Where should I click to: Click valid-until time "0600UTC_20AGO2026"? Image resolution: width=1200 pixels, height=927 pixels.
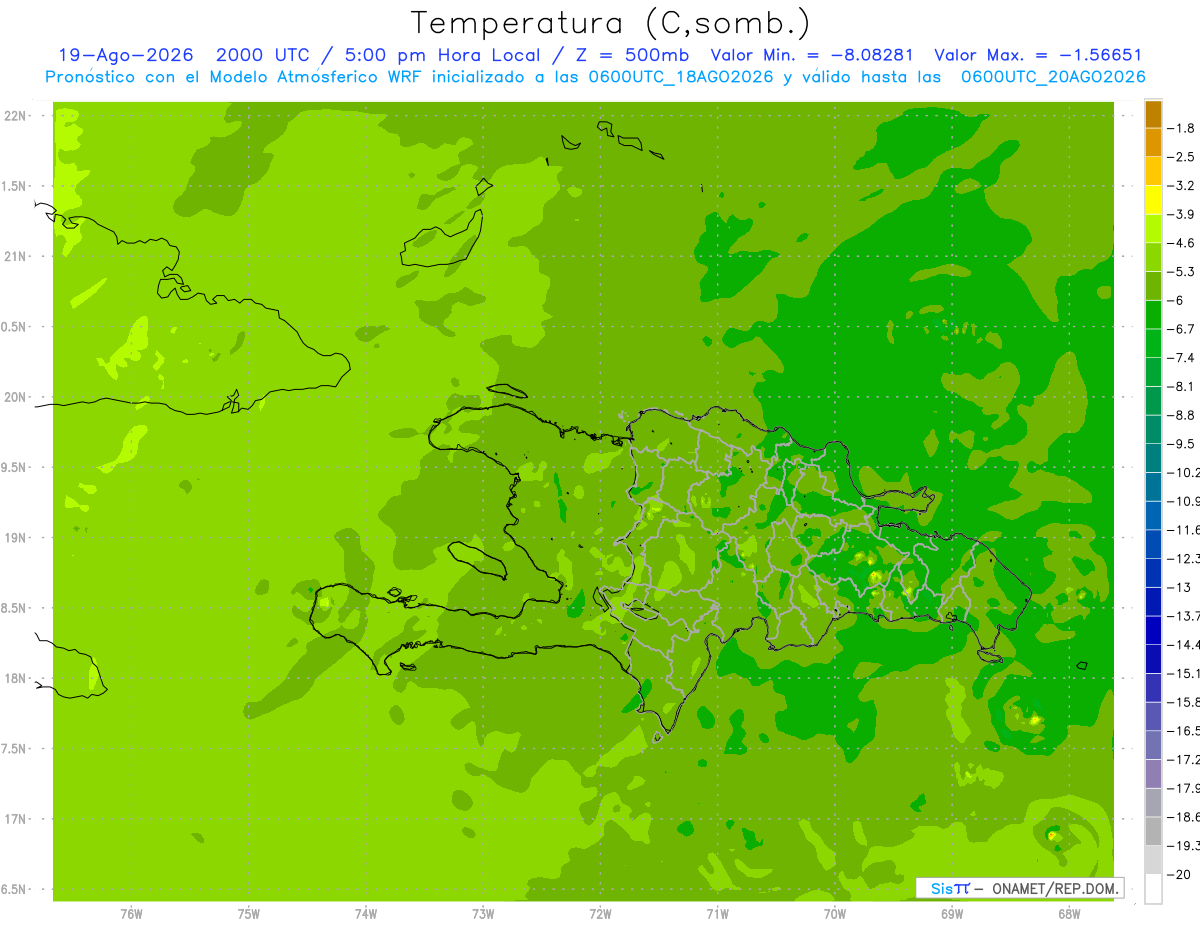tap(1053, 77)
